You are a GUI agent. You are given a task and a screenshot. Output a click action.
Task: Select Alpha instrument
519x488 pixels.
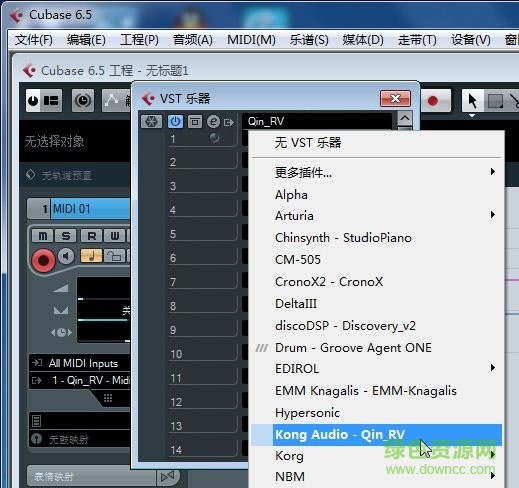point(376,194)
